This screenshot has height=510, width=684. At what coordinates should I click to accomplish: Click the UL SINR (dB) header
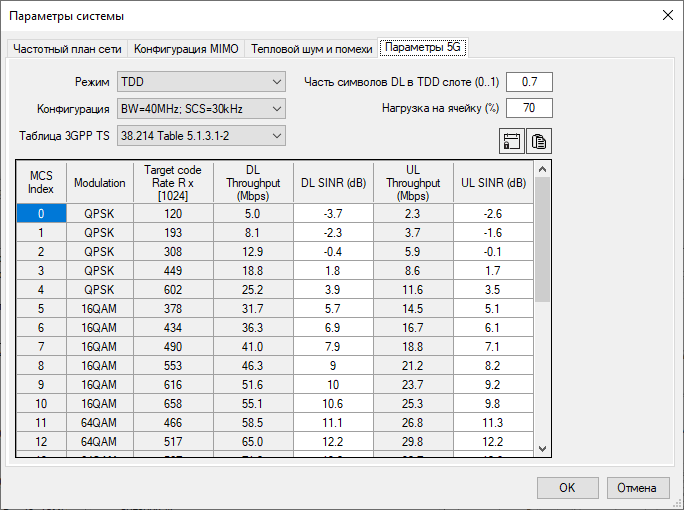click(493, 182)
